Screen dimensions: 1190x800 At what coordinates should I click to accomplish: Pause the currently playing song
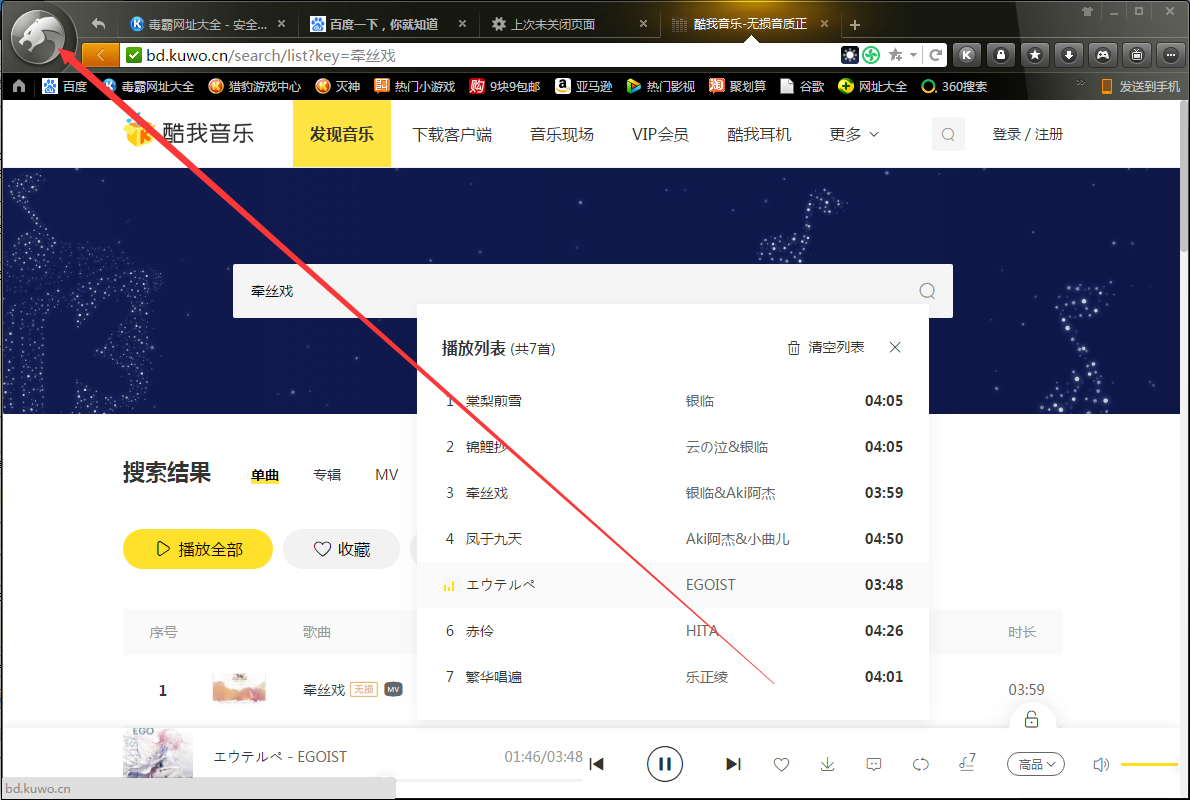[x=665, y=763]
